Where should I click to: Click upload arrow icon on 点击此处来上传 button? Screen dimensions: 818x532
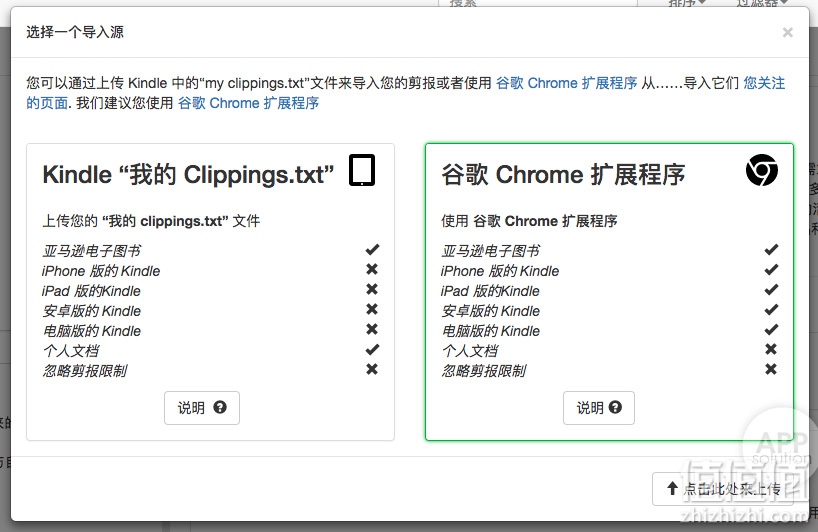pyautogui.click(x=672, y=488)
